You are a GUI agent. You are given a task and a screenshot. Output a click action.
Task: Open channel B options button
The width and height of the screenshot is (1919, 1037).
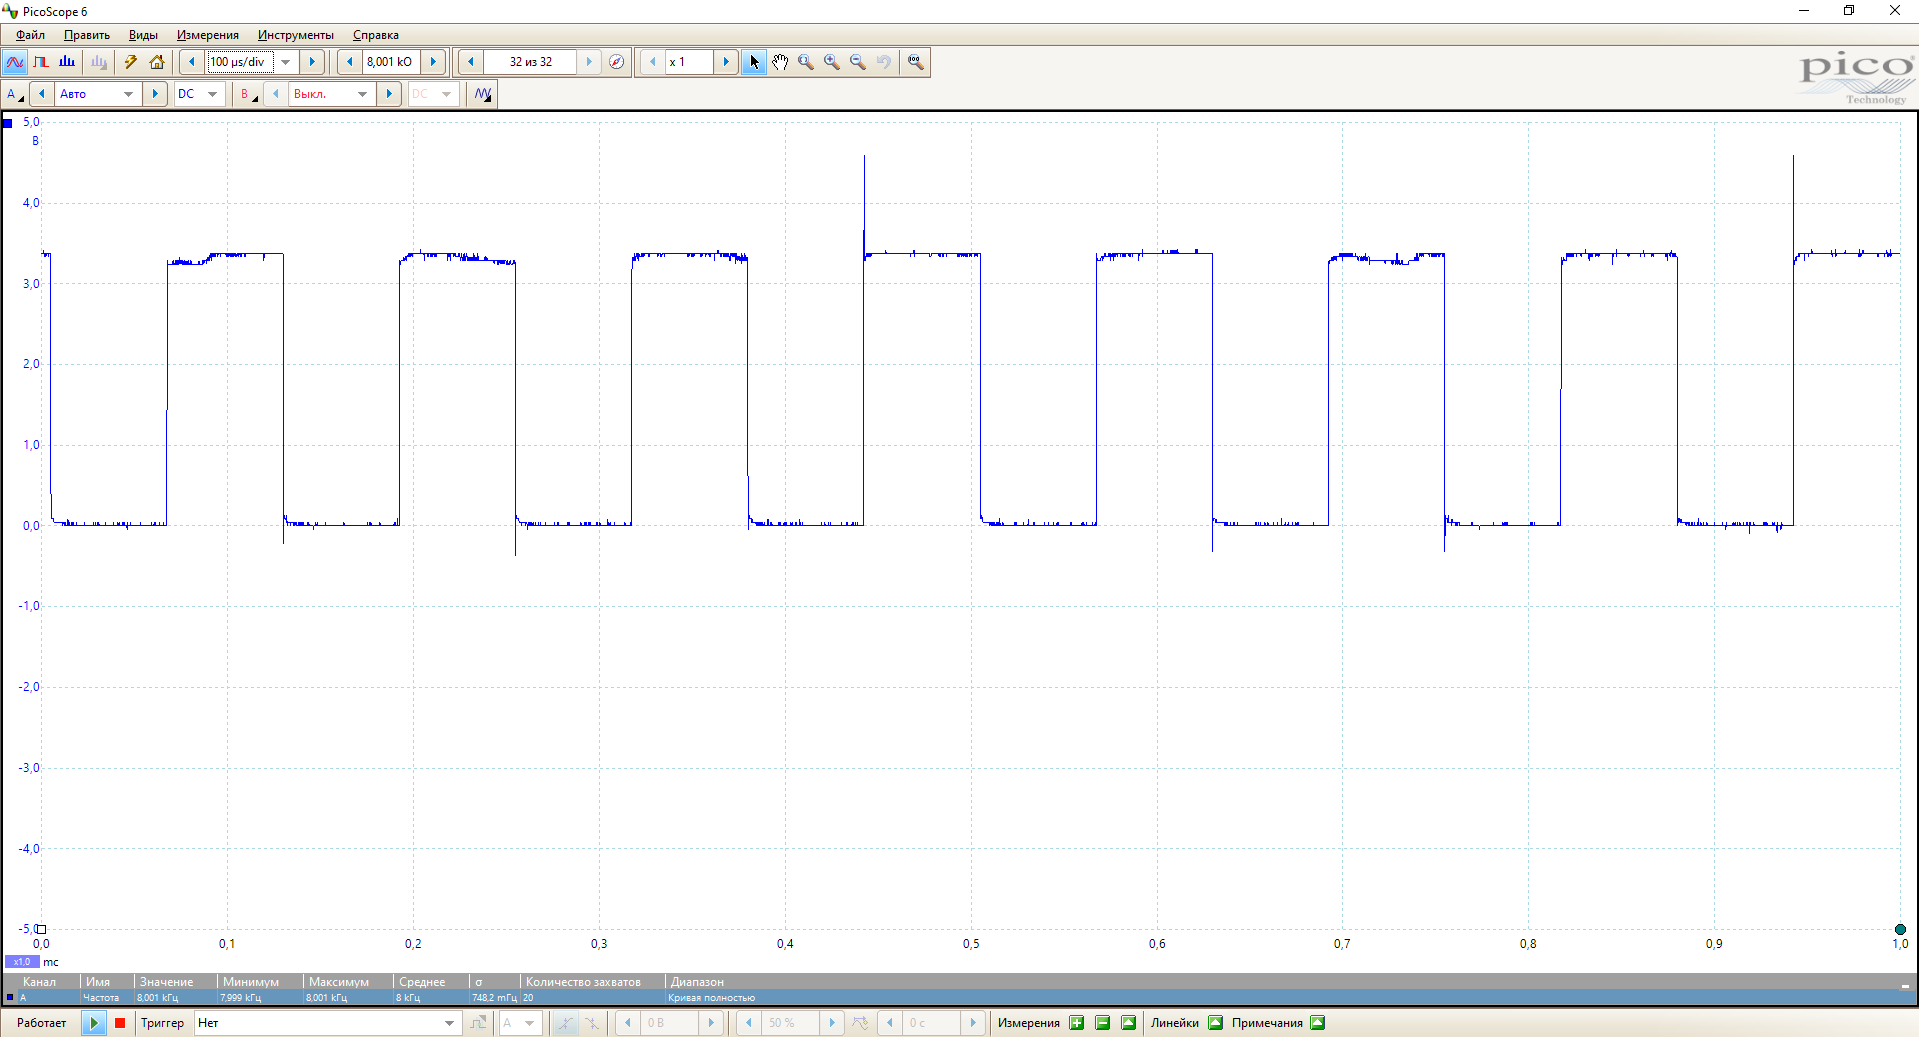click(248, 94)
